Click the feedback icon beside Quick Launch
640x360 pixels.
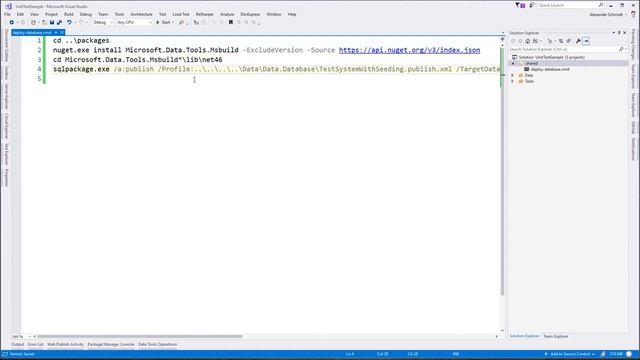tap(531, 5)
